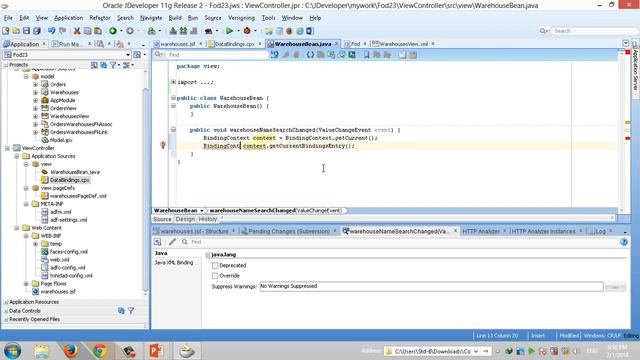This screenshot has height=360, width=640.
Task: Click the filter funnel icon in Projects header
Action: click(113, 65)
